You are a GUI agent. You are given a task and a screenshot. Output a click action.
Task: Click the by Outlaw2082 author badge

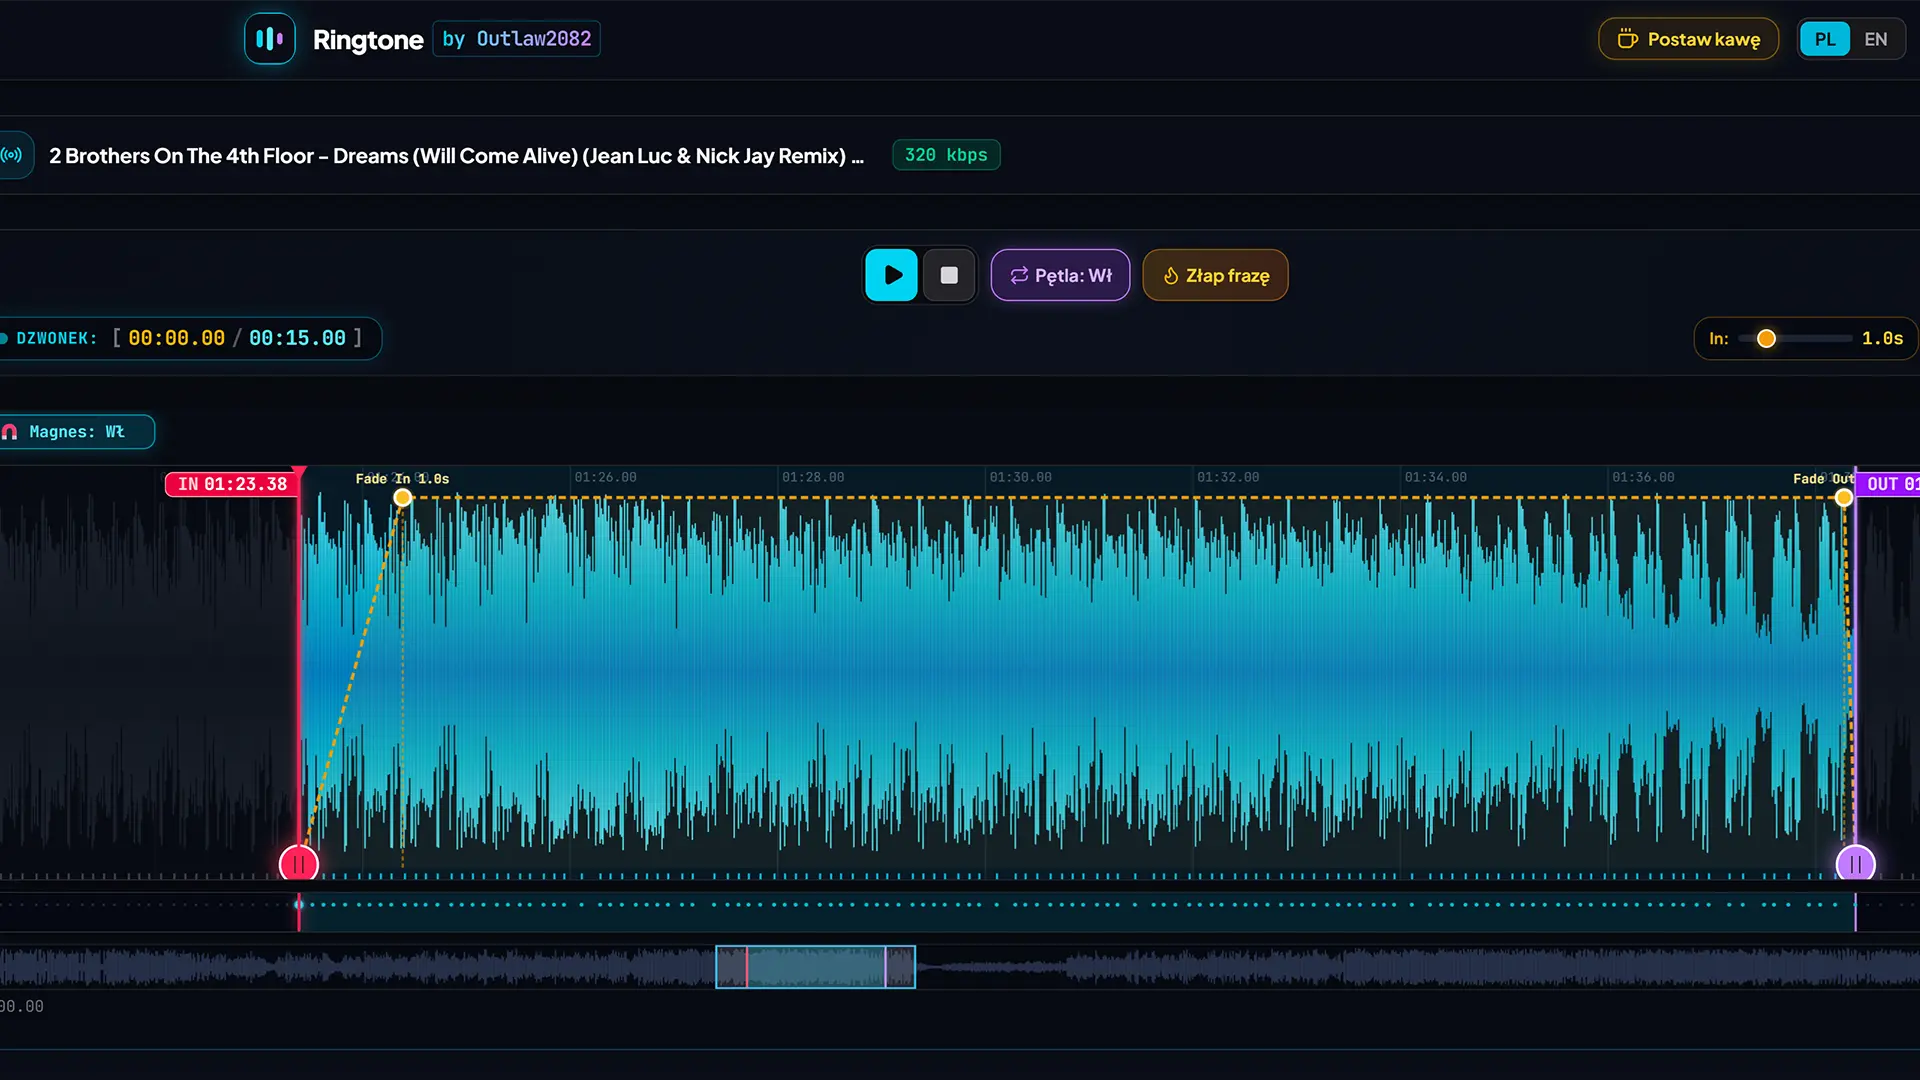point(517,39)
